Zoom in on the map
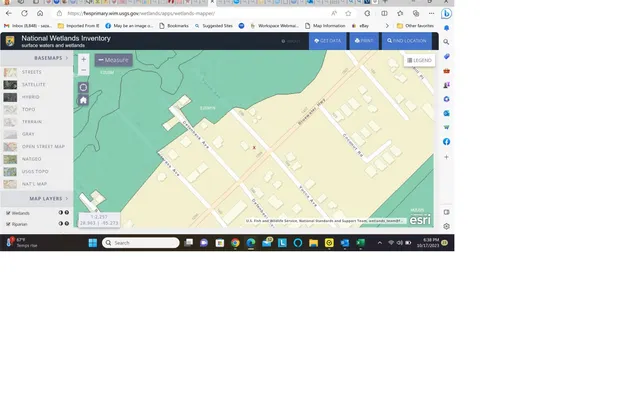640x408 pixels. tap(83, 59)
